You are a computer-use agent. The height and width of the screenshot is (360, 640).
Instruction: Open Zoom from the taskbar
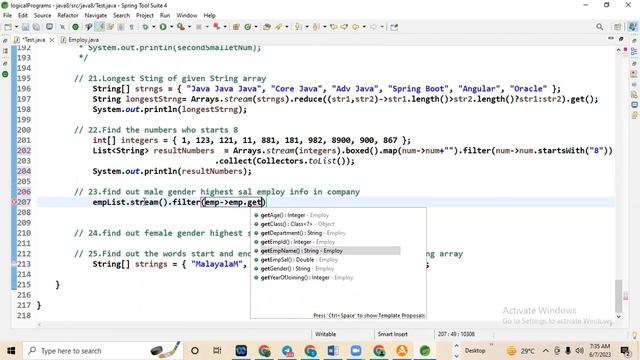coord(356,351)
